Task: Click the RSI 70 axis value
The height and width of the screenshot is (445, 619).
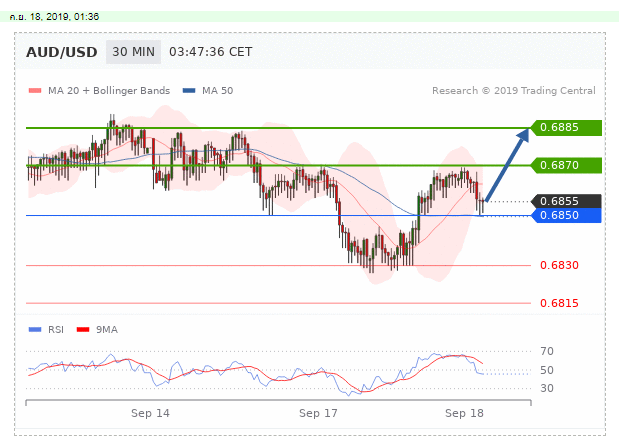Action: pyautogui.click(x=547, y=351)
